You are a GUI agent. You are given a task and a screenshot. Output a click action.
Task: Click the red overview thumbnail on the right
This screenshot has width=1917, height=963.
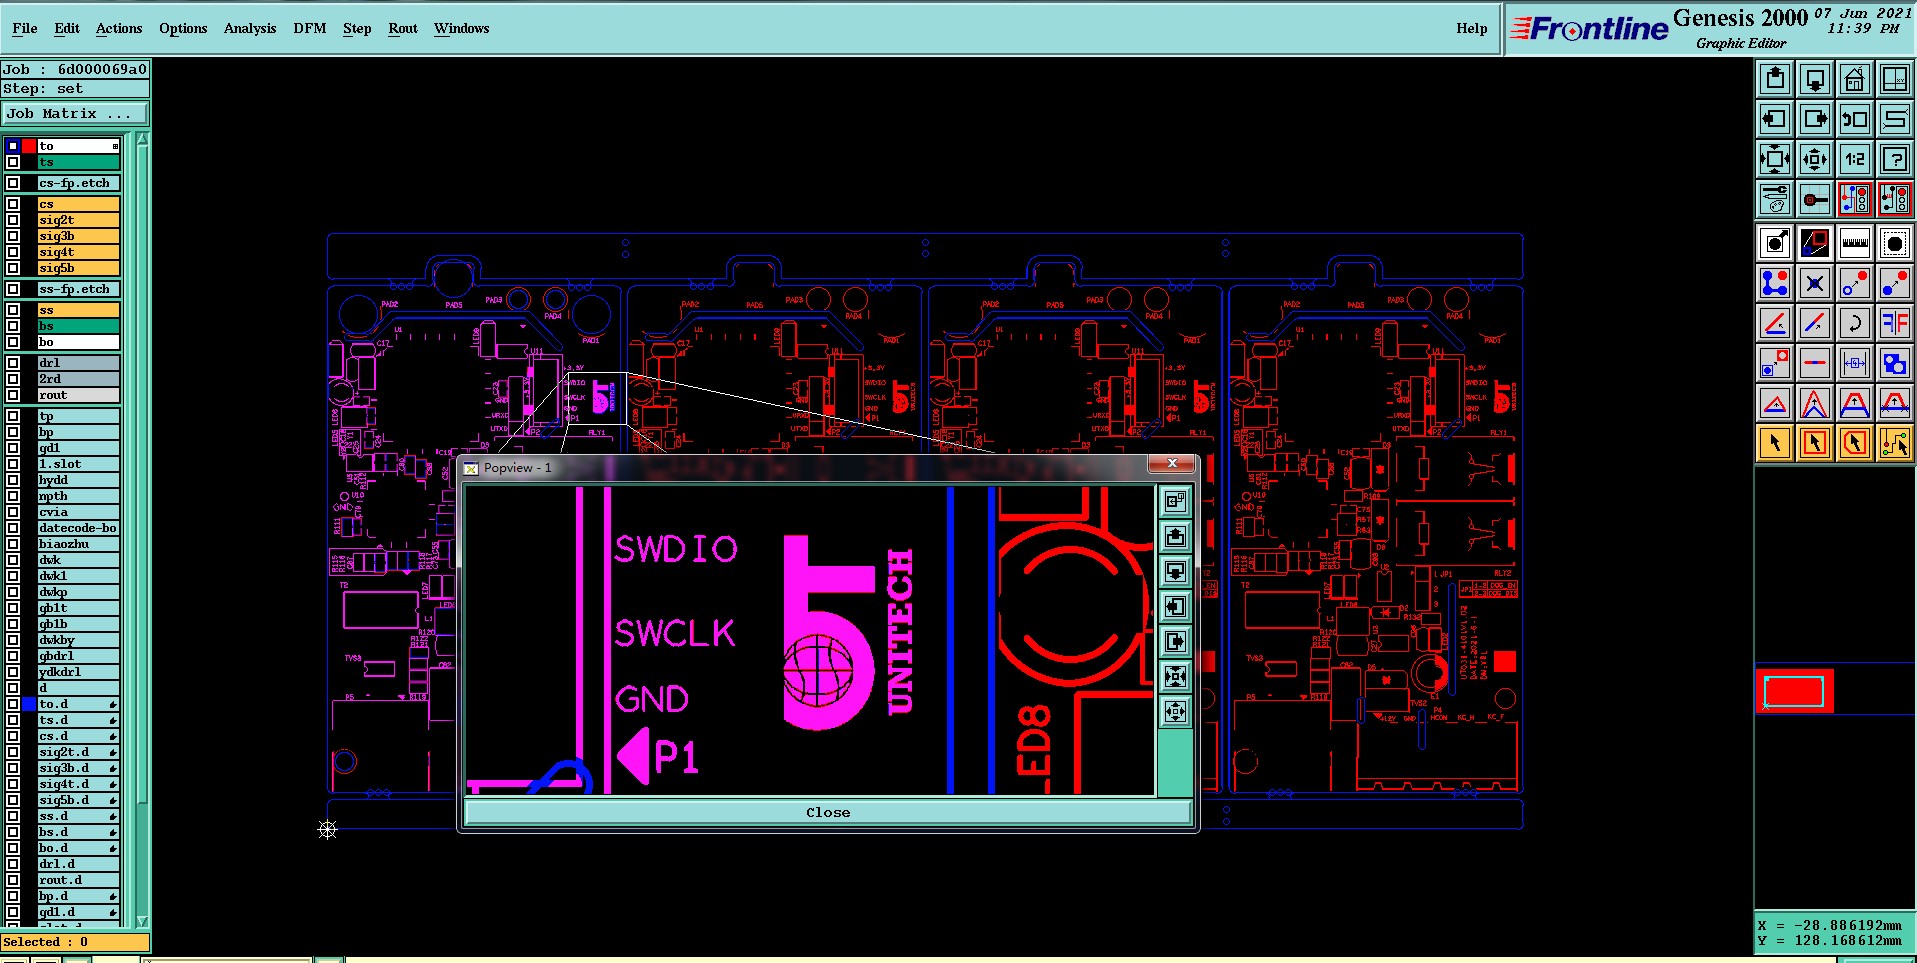1794,691
